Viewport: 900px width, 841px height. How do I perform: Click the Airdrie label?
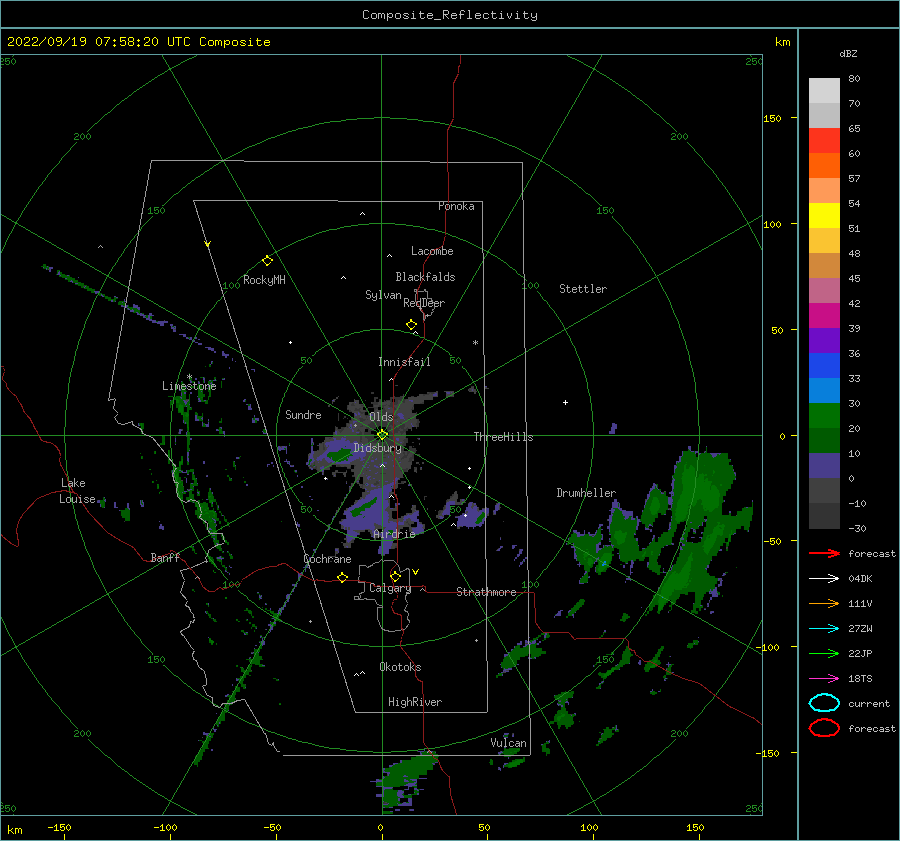tap(394, 534)
